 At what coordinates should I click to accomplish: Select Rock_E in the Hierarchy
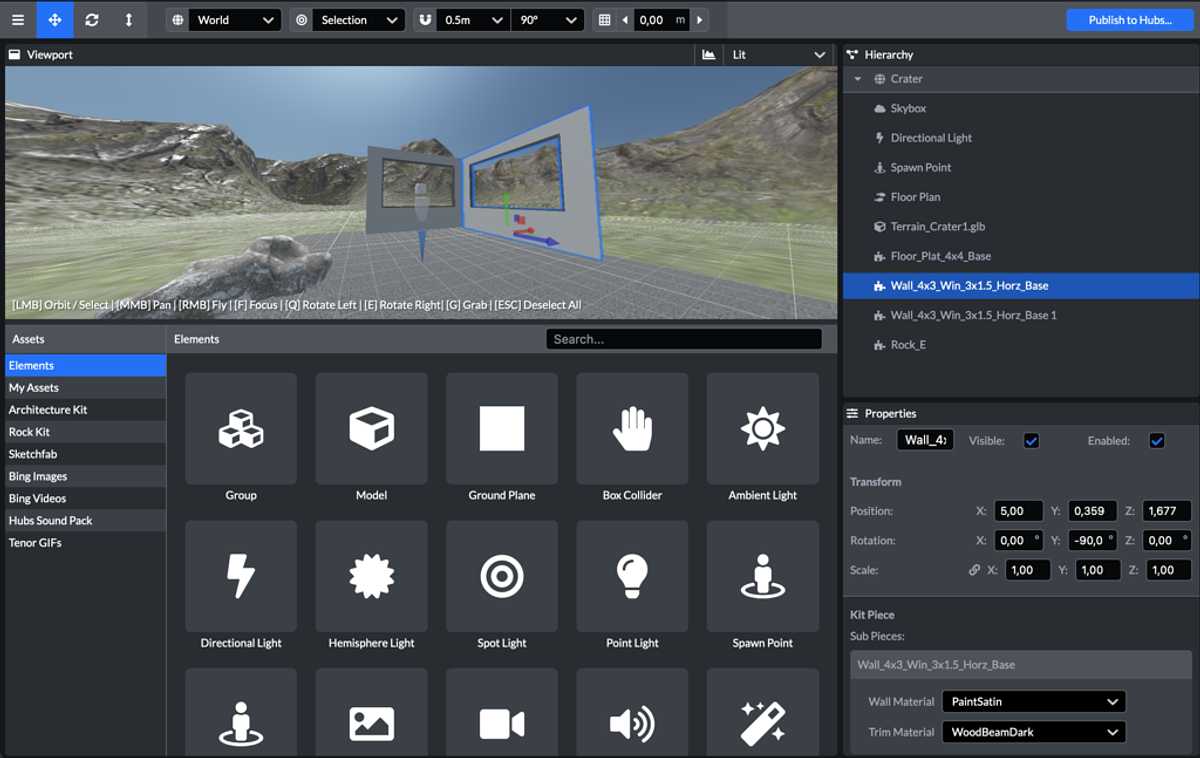coord(908,345)
